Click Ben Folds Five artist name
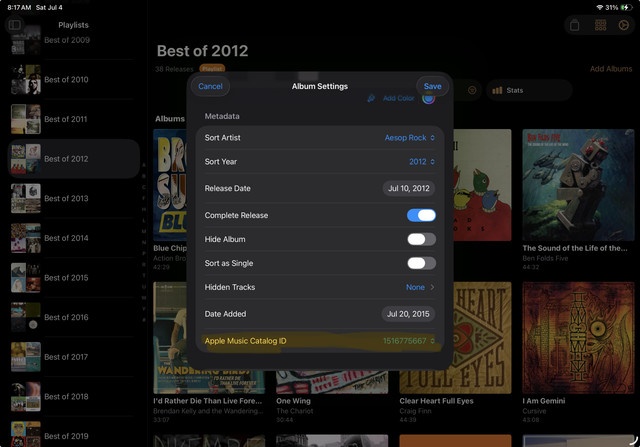 (545, 258)
